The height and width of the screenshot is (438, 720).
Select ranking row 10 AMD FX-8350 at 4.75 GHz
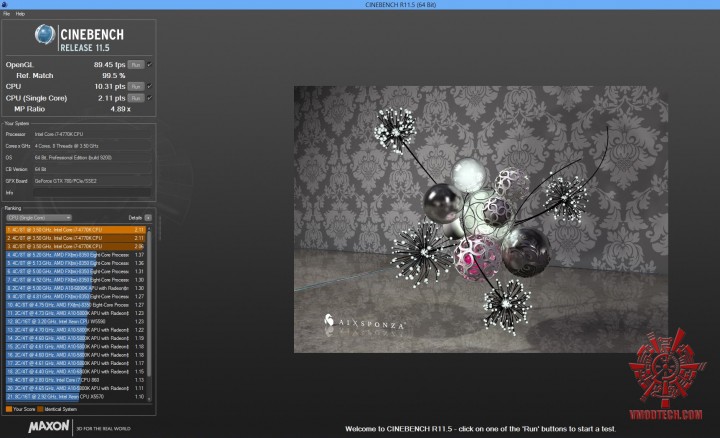(x=76, y=305)
